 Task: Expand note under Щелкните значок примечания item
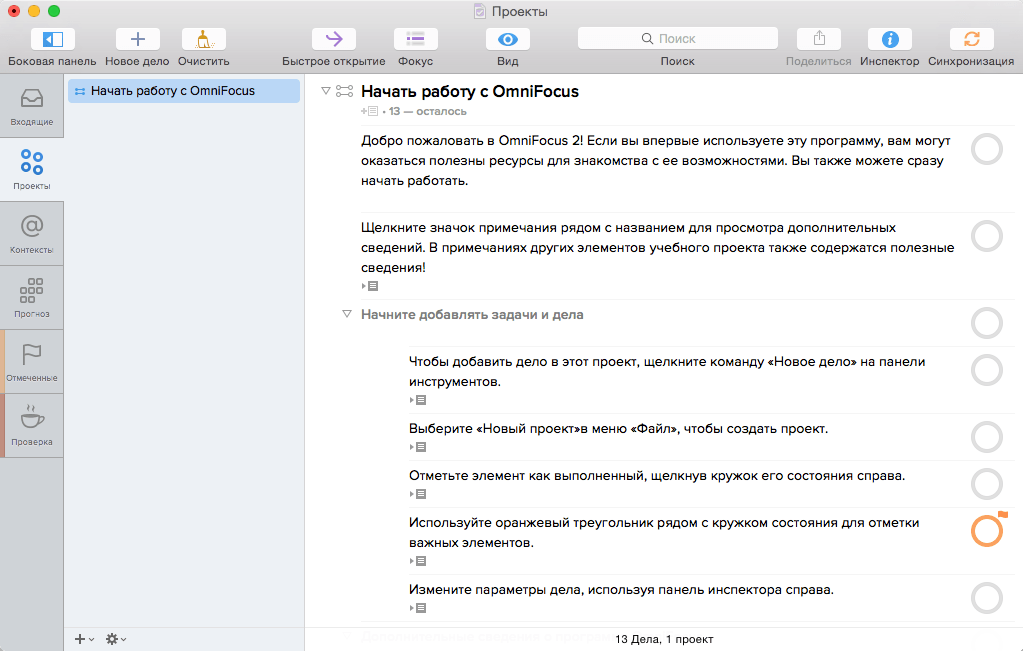pos(370,286)
